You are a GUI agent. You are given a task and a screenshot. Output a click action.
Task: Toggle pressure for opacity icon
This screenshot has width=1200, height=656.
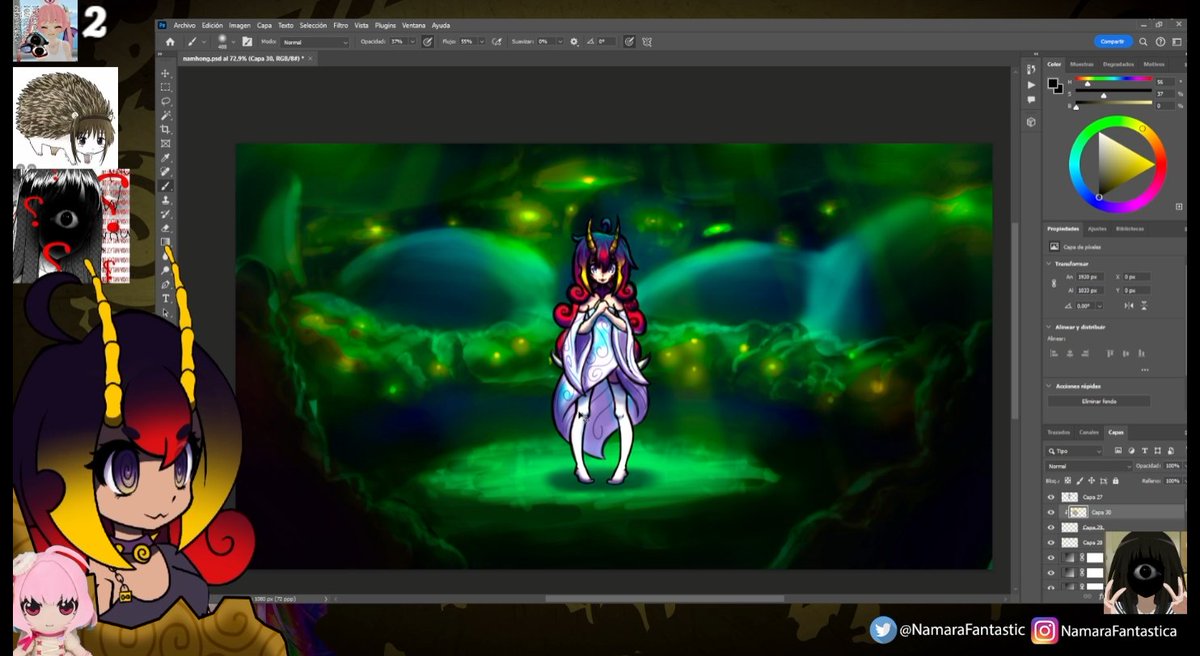[x=427, y=42]
